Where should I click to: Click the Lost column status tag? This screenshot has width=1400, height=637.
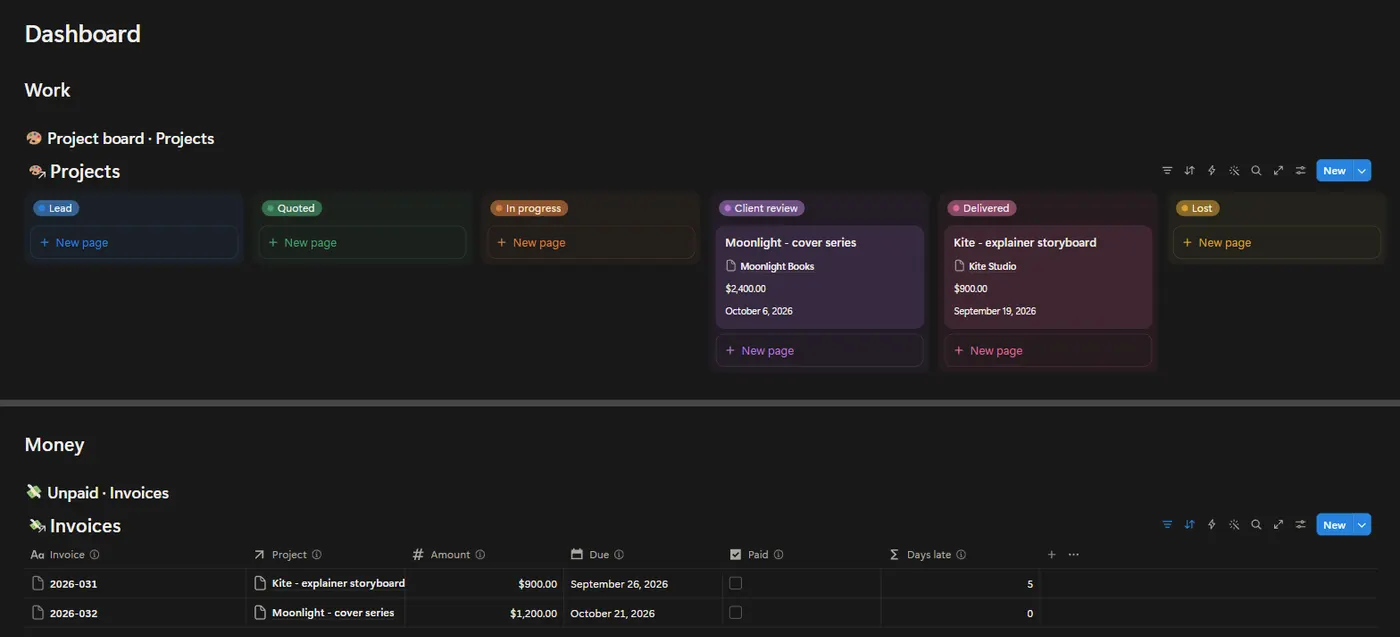tap(1198, 208)
